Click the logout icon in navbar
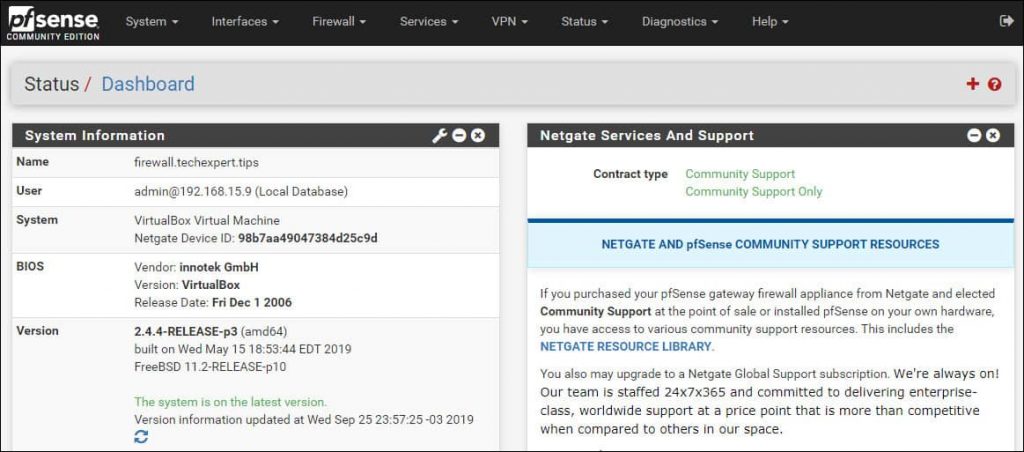 (1006, 22)
